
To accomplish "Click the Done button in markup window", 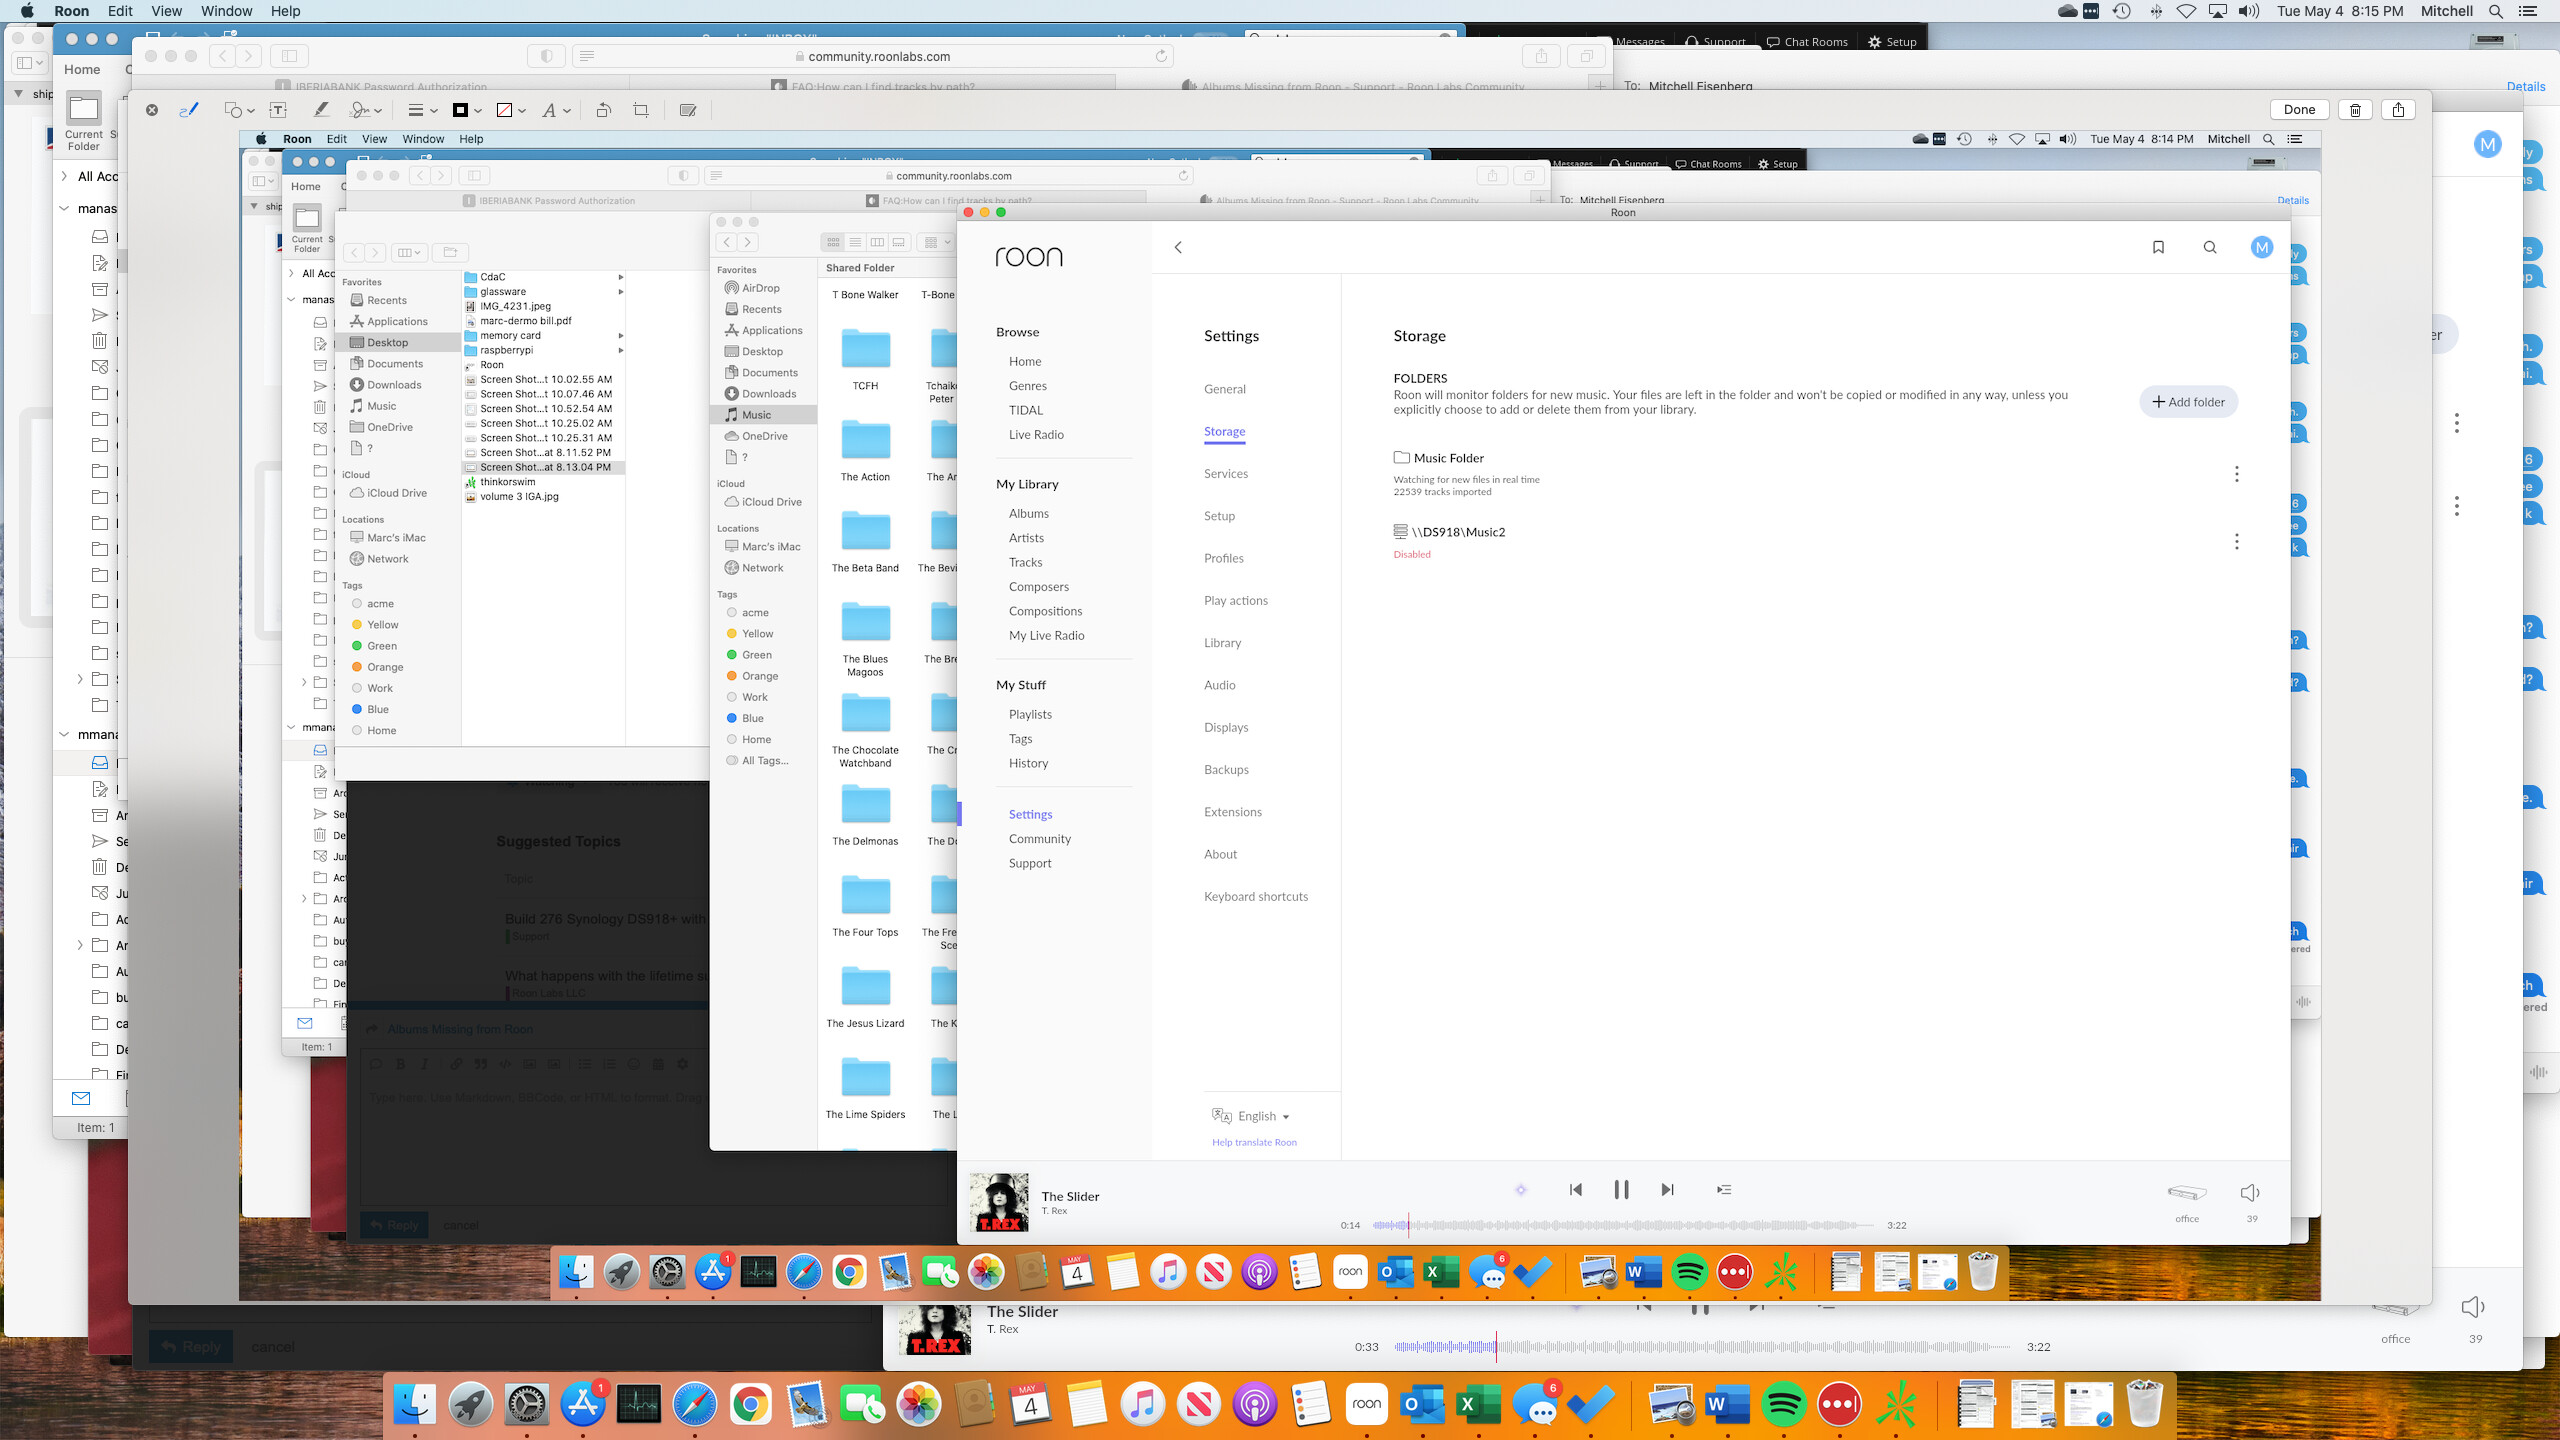I will (x=2299, y=110).
